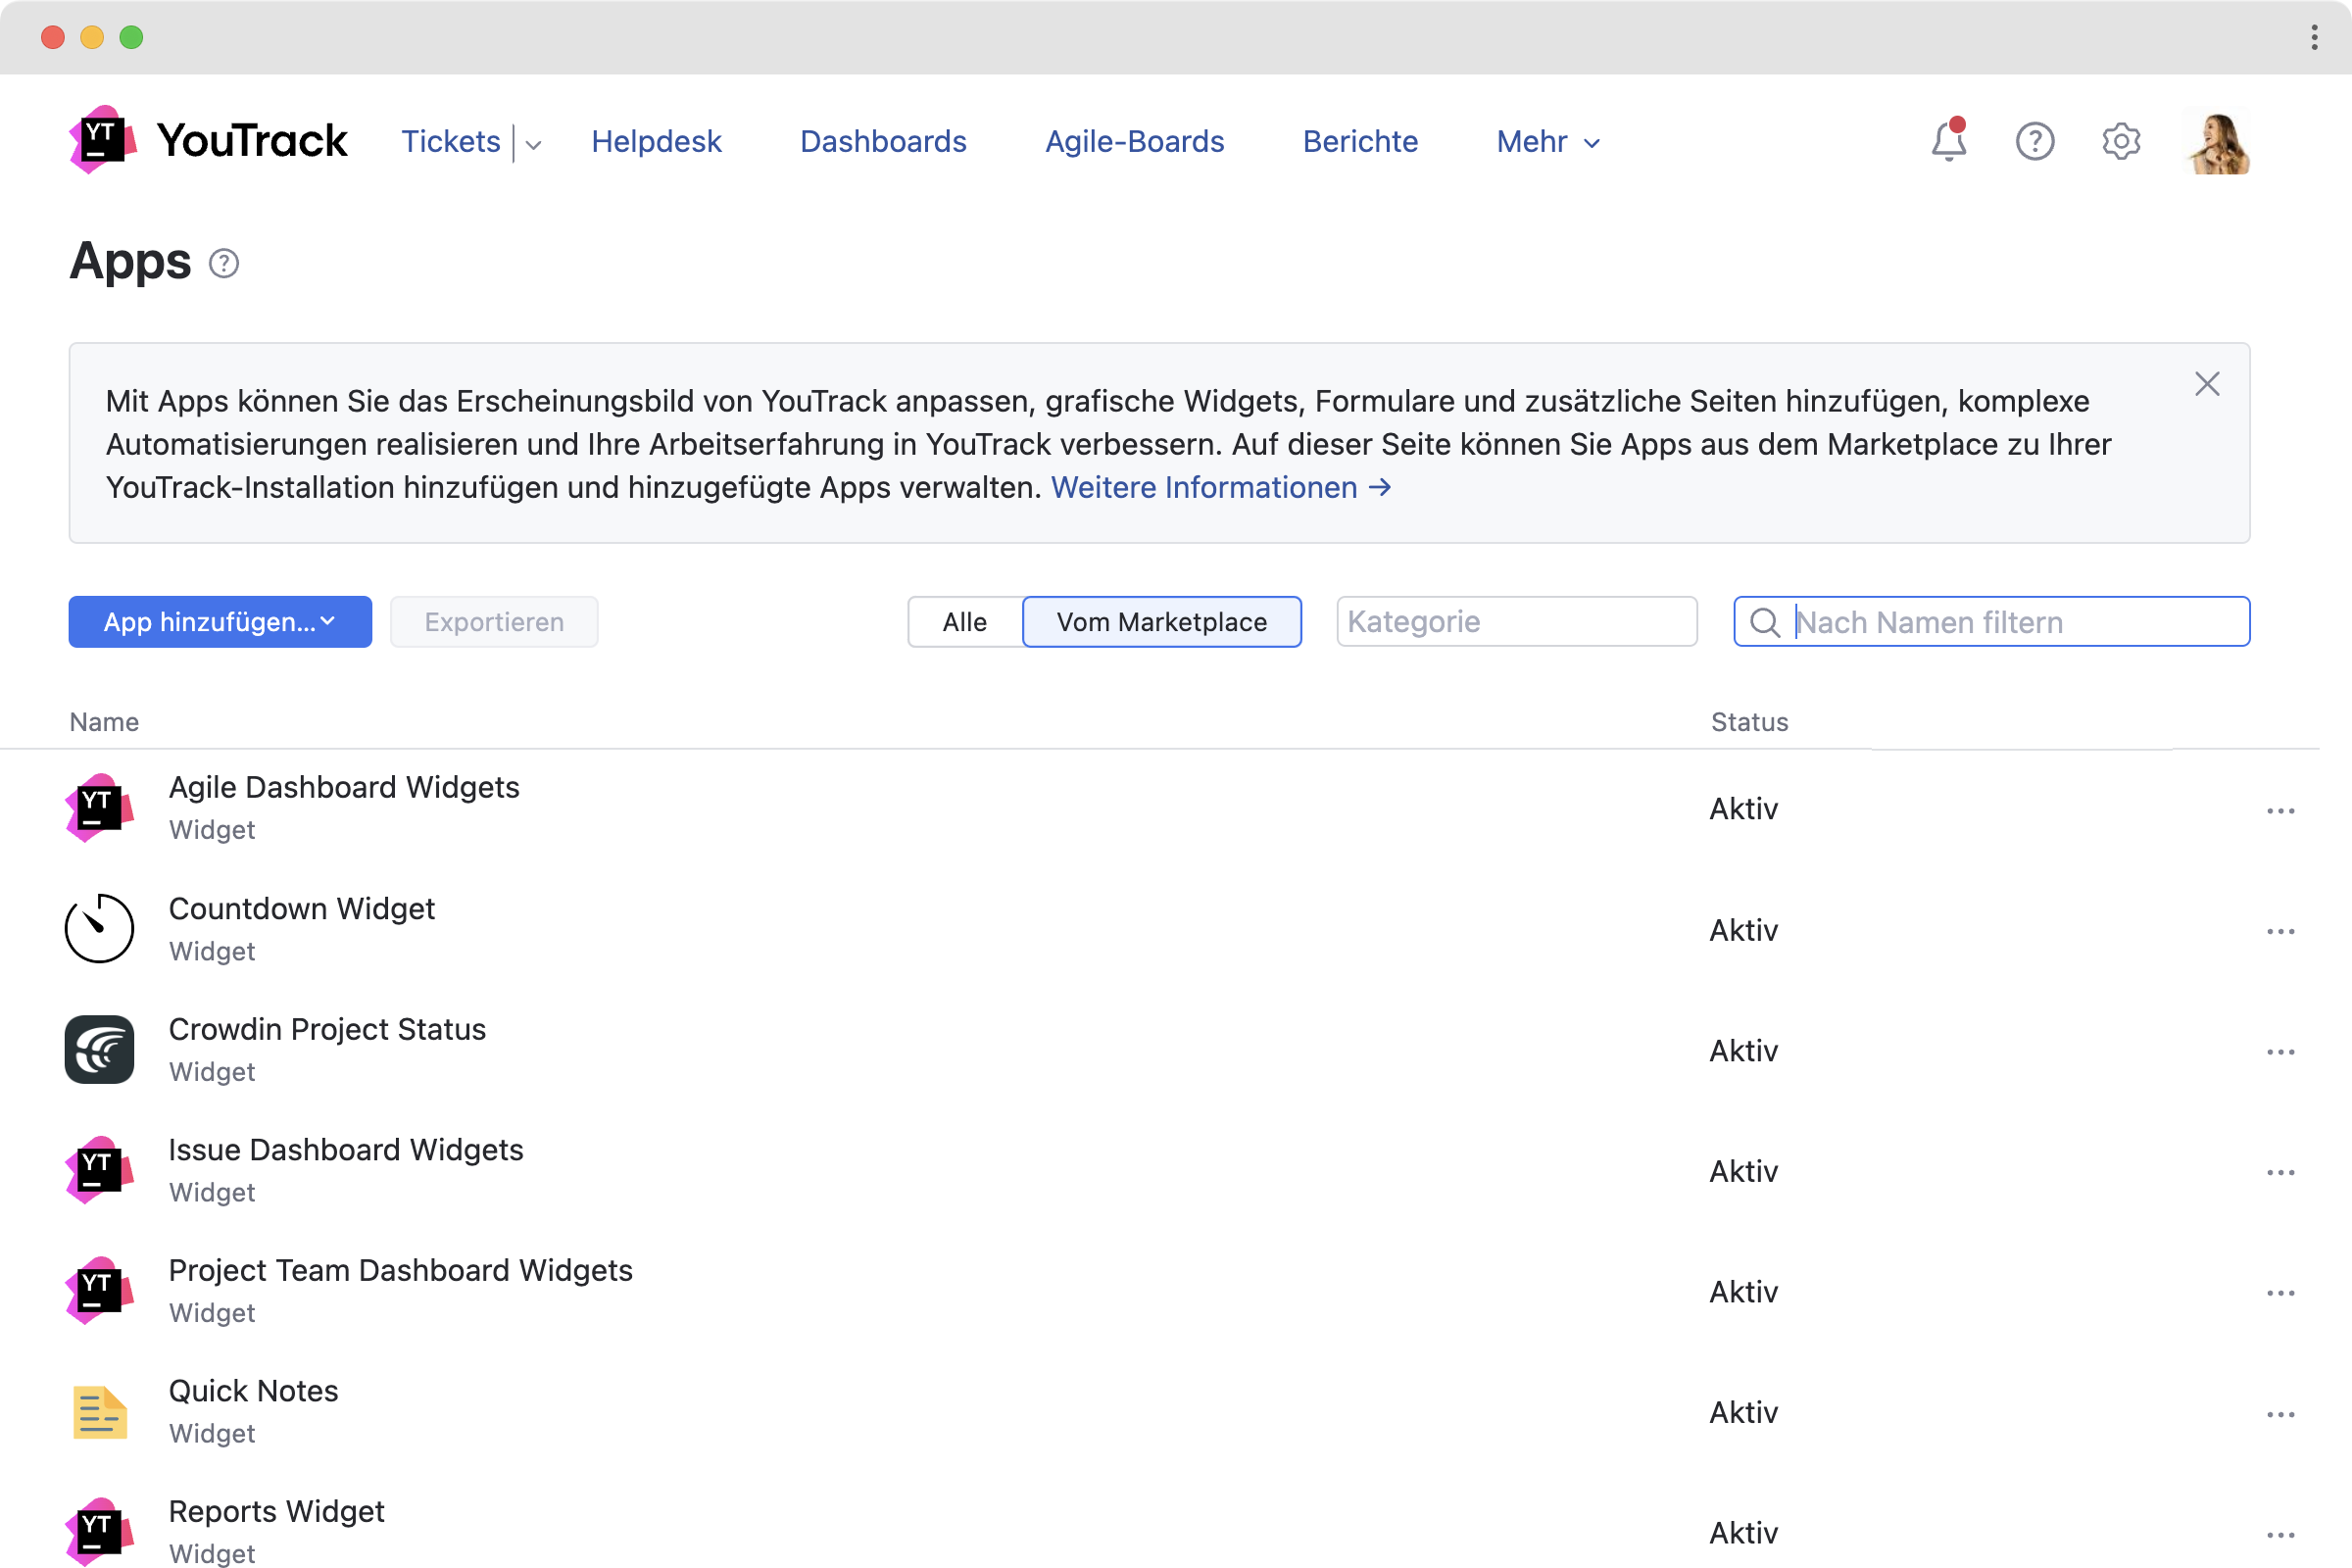The image size is (2352, 1568).
Task: Click Aktiv status of Crowdin Project Status
Action: click(1743, 1051)
